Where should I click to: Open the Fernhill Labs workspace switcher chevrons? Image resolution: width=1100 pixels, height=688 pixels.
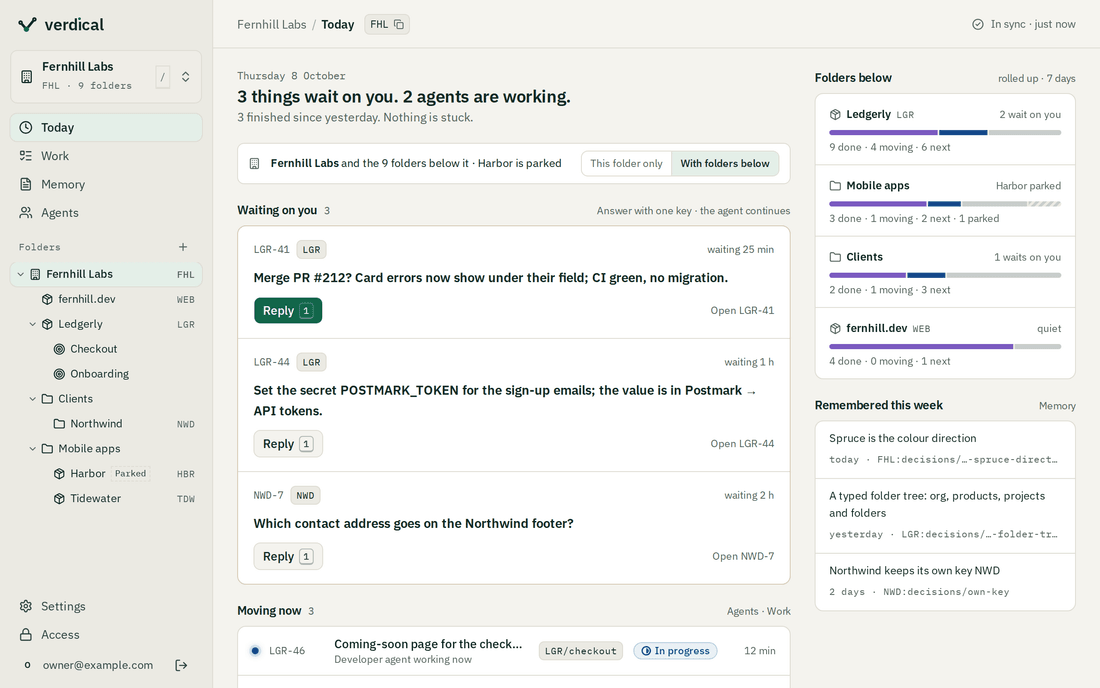[x=185, y=76]
